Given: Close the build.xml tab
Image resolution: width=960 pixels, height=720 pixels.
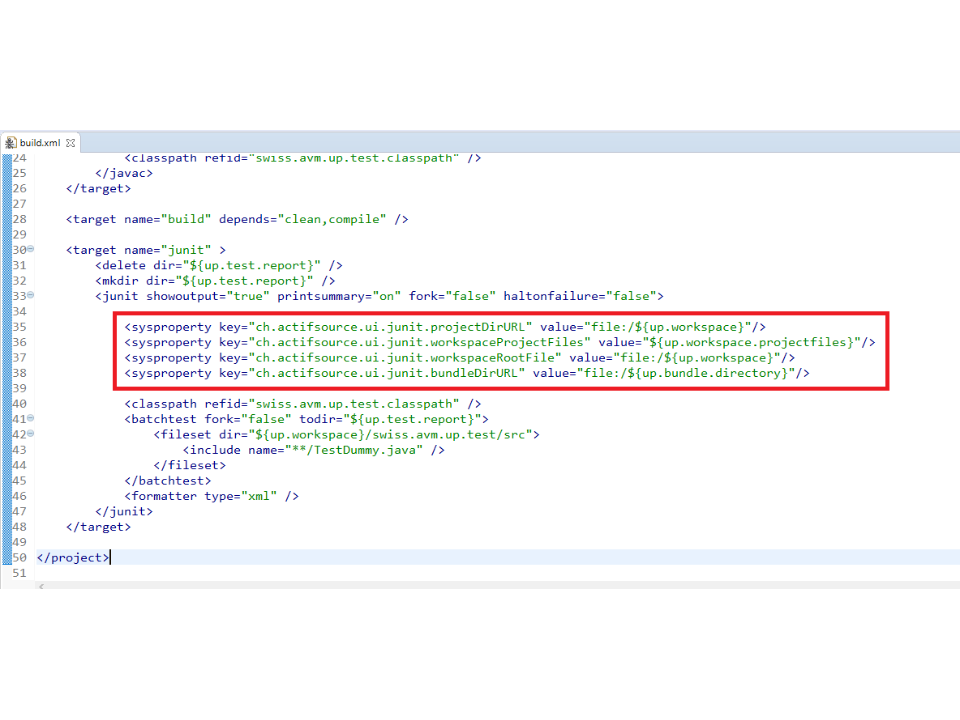Looking at the screenshot, I should 71,143.
